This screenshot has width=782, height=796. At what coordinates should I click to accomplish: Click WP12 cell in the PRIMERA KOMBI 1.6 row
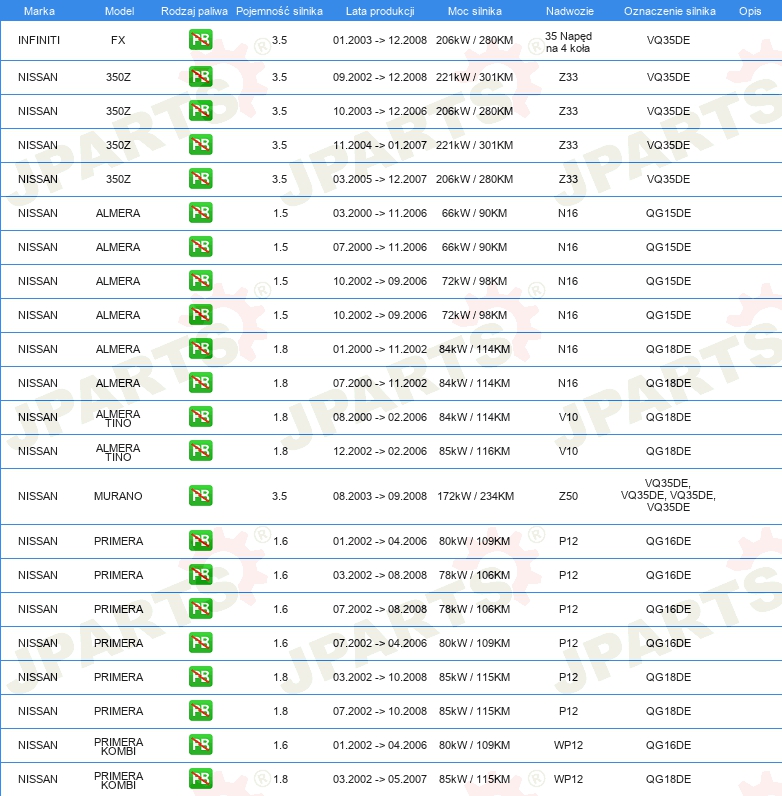click(x=568, y=745)
